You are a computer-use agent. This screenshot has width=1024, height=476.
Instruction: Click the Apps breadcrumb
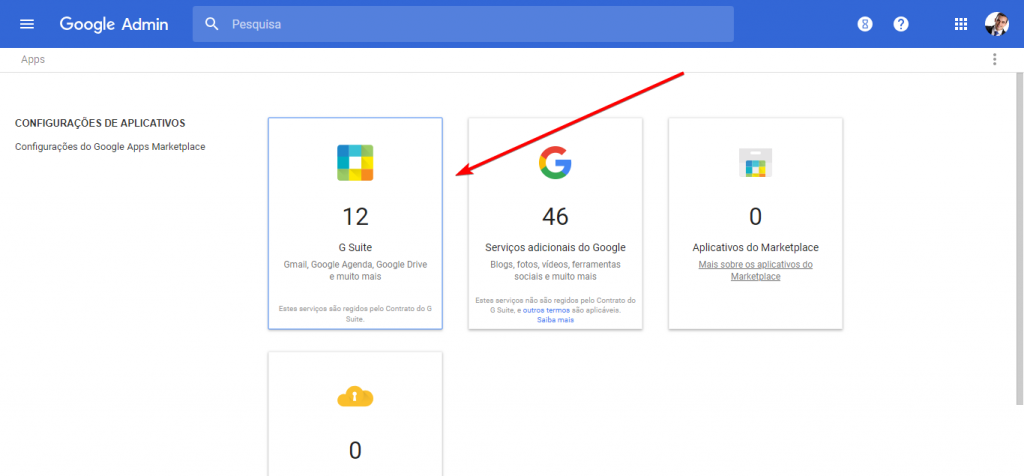point(33,59)
